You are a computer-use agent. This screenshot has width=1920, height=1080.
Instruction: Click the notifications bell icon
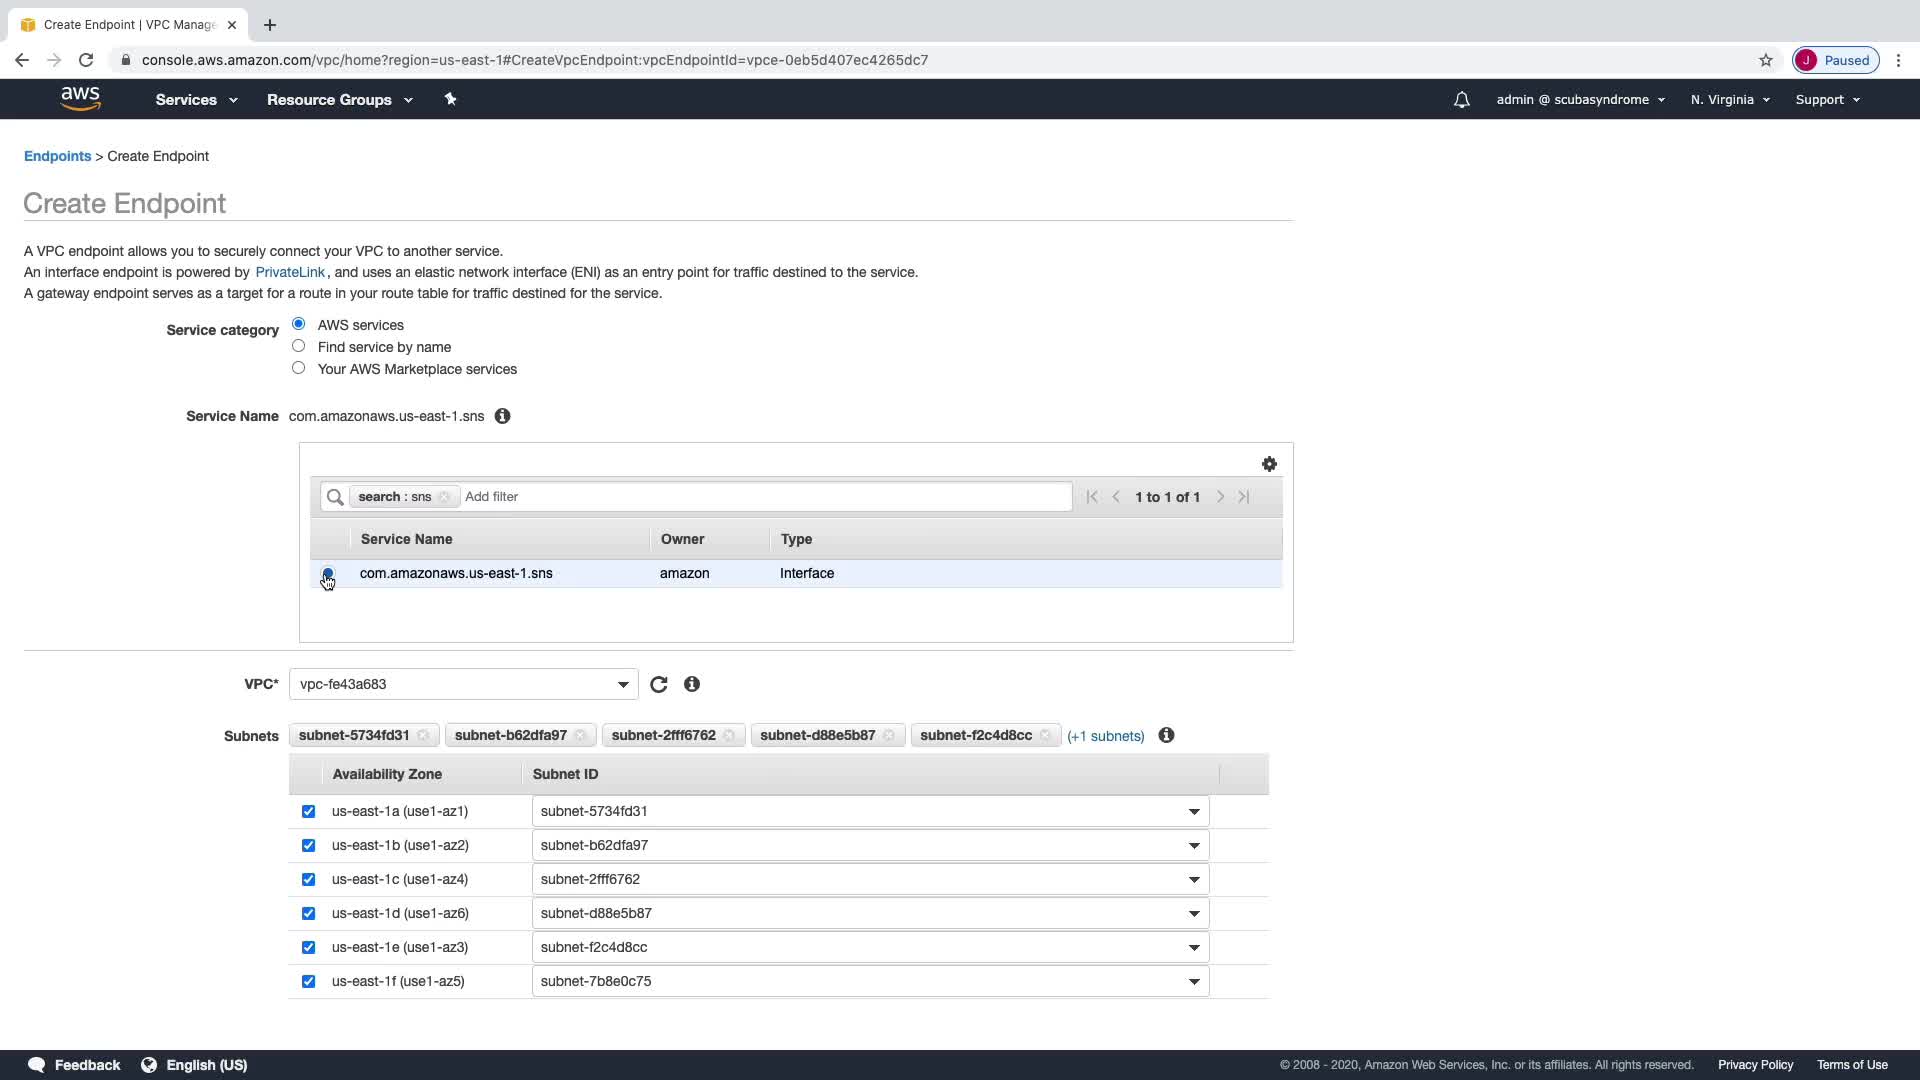coord(1461,100)
